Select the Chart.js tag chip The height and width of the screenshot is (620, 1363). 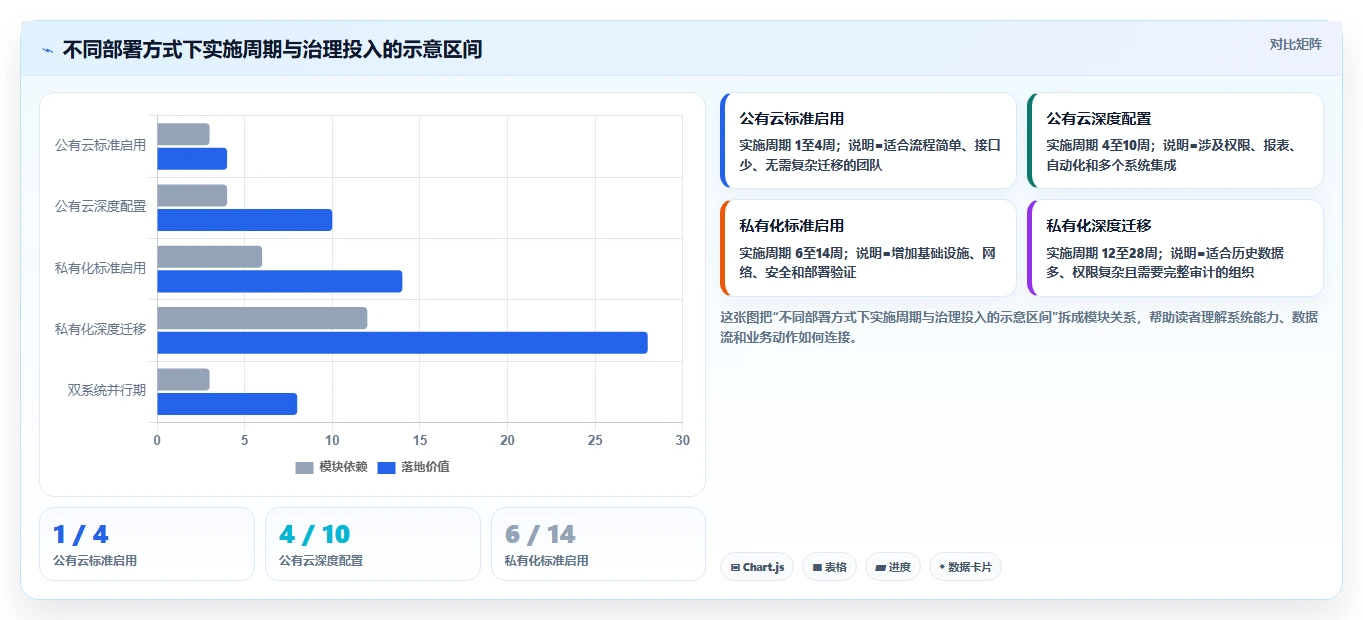pyautogui.click(x=757, y=567)
